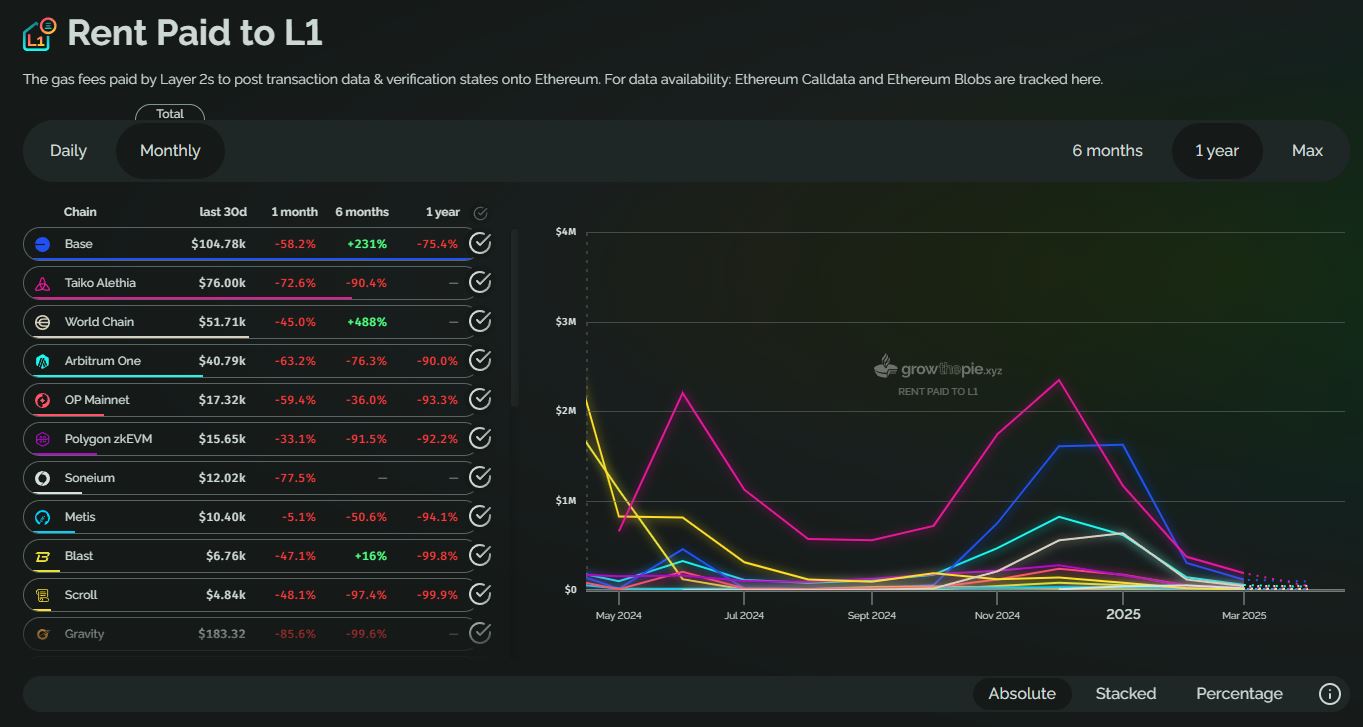Click the Metis chain icon

coord(41,516)
